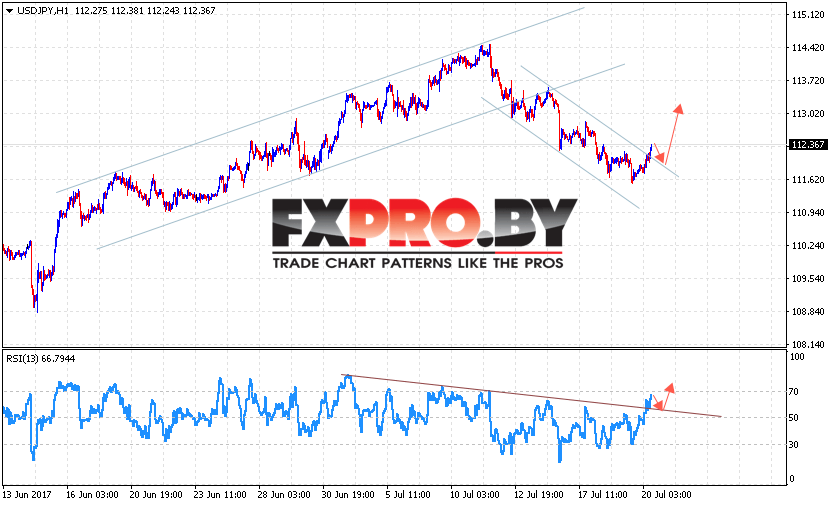Select the 114.420 price axis value

click(x=808, y=48)
